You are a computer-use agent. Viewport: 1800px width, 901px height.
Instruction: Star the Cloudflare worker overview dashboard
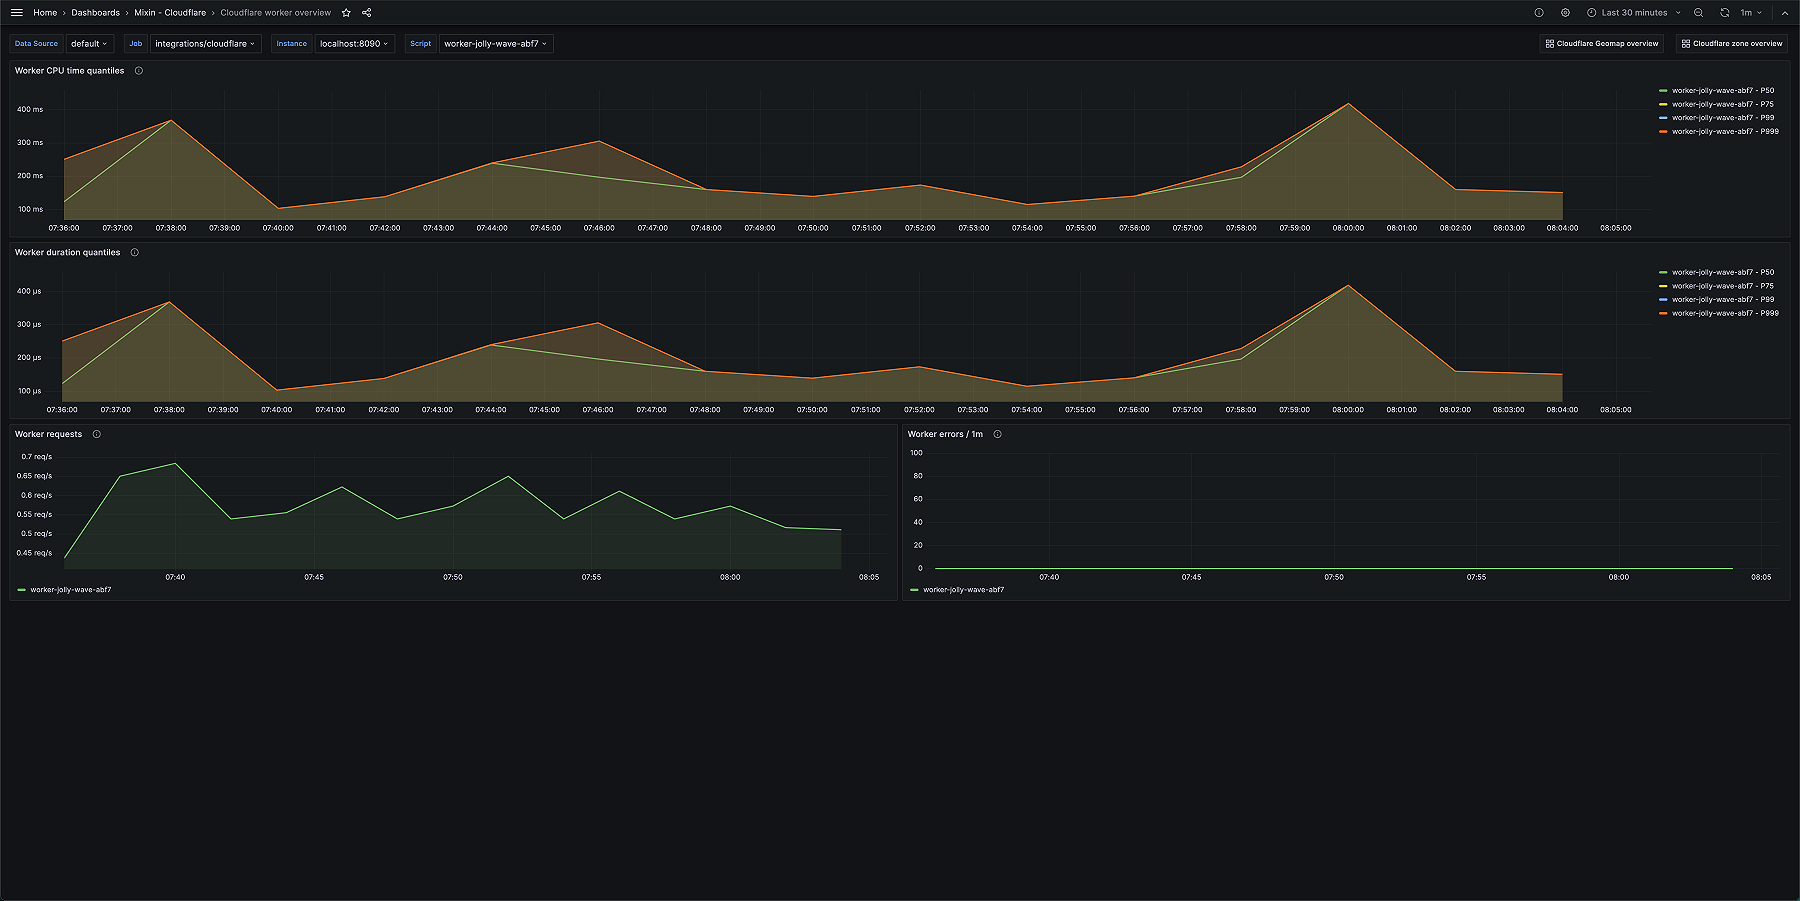pos(345,12)
